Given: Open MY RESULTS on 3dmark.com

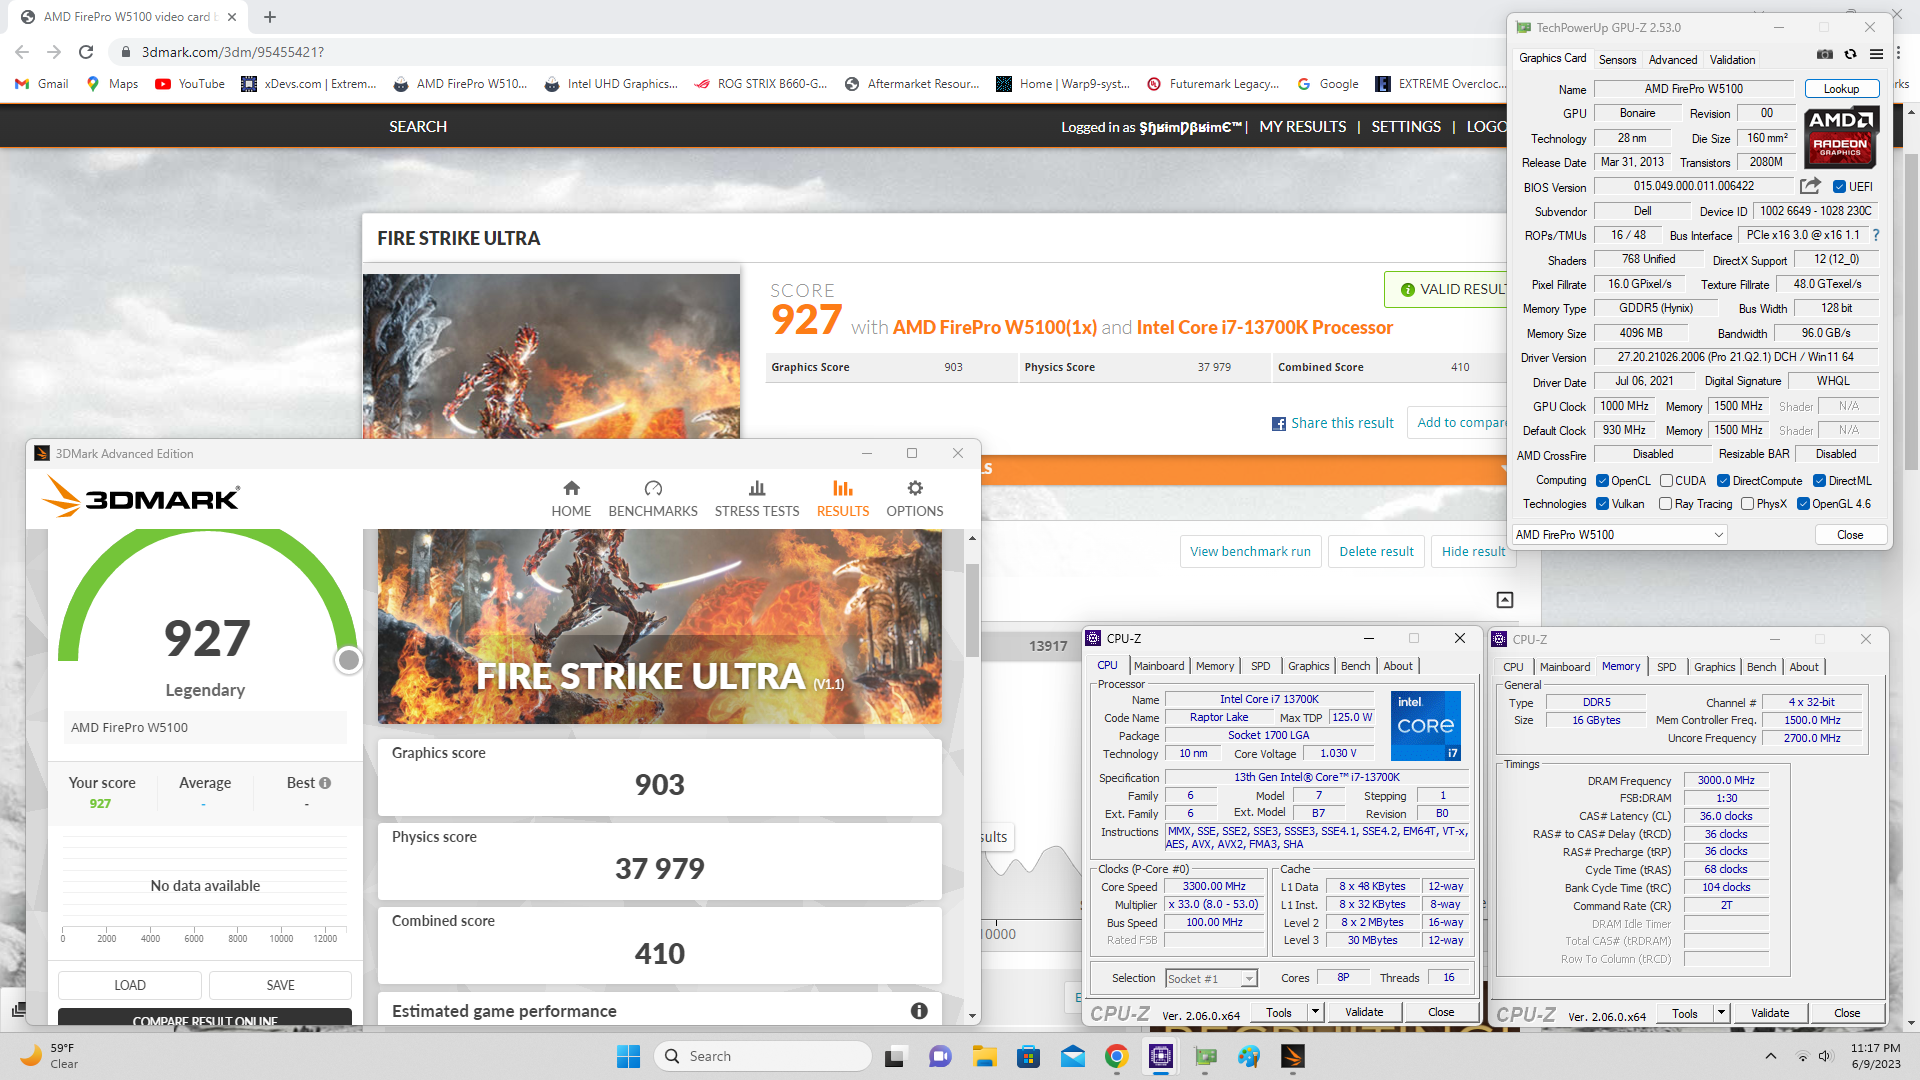Looking at the screenshot, I should 1302,127.
